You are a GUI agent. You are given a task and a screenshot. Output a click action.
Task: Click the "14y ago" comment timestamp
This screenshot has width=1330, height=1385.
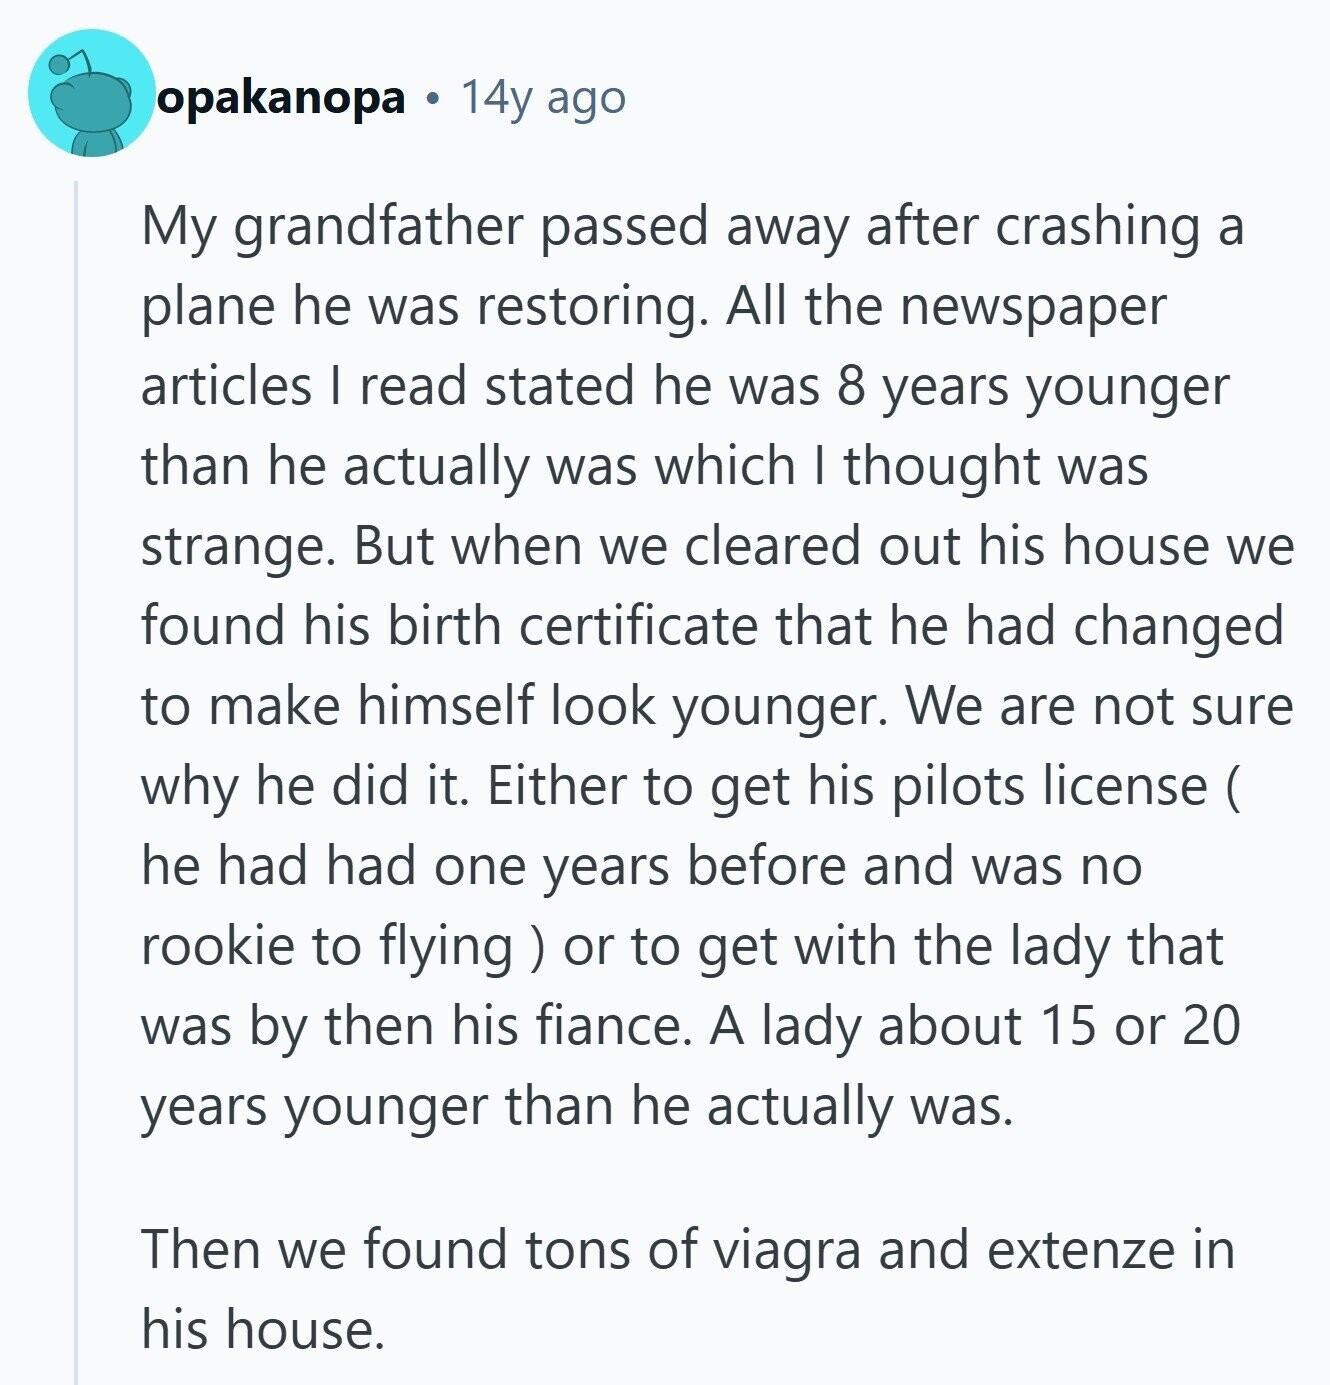coord(543,98)
